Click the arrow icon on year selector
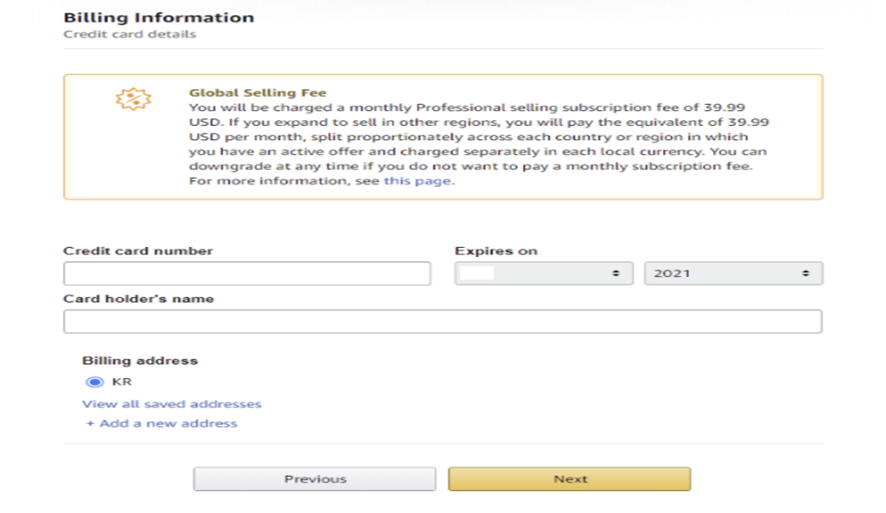 point(806,273)
